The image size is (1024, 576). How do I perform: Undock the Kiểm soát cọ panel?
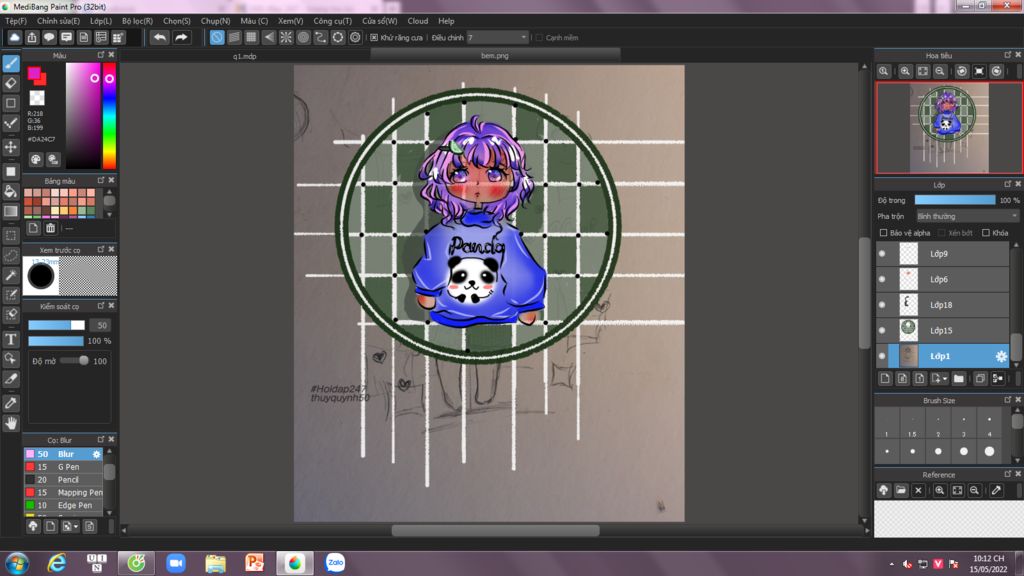coord(101,306)
